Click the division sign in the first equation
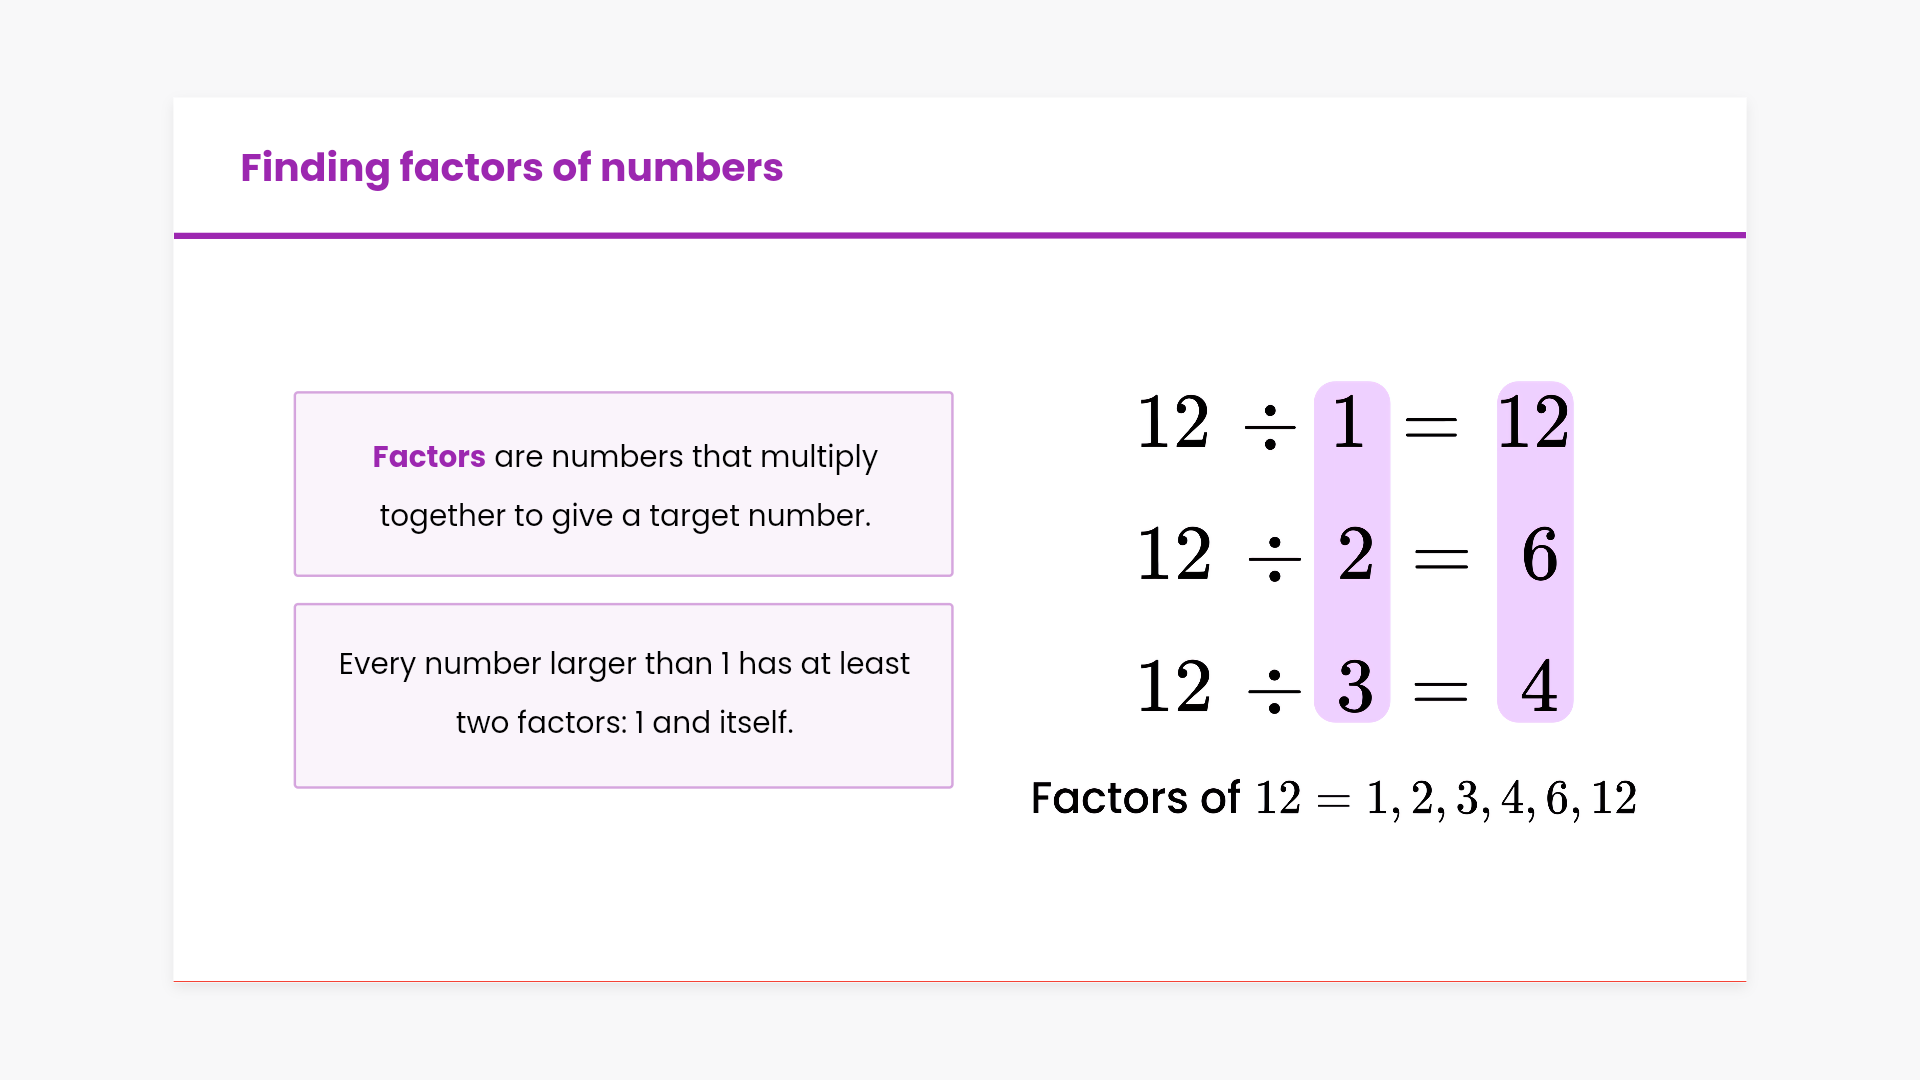 tap(1270, 427)
